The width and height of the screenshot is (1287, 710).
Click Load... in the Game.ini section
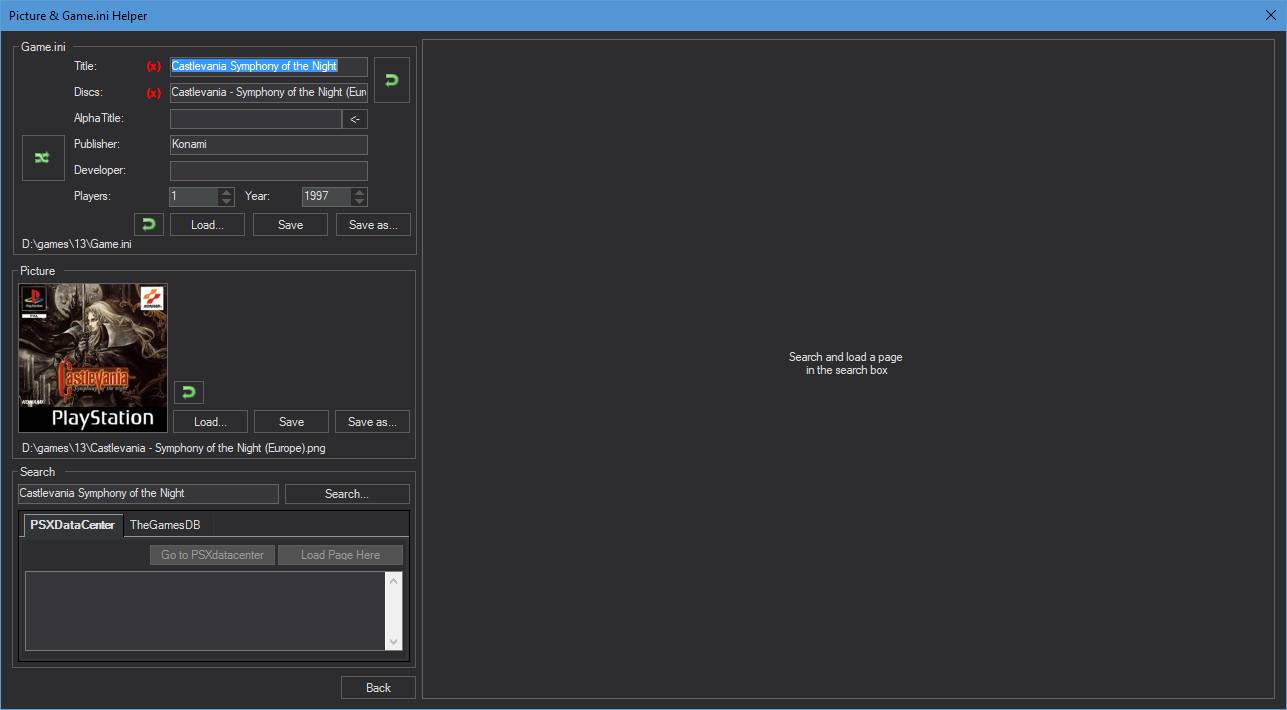pos(207,225)
